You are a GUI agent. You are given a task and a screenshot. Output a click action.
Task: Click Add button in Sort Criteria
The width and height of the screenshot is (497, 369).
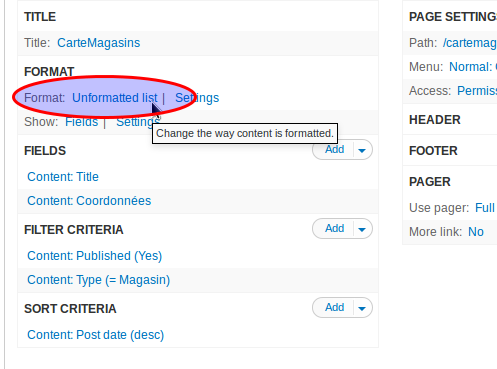tap(334, 308)
